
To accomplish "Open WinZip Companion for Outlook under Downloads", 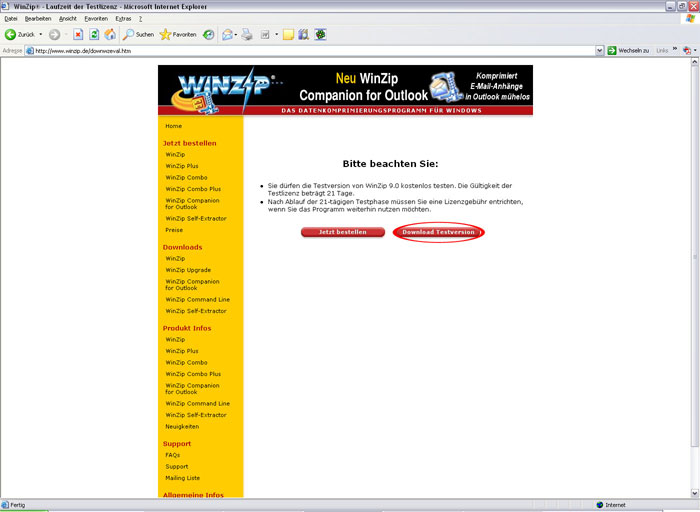I will (x=192, y=285).
